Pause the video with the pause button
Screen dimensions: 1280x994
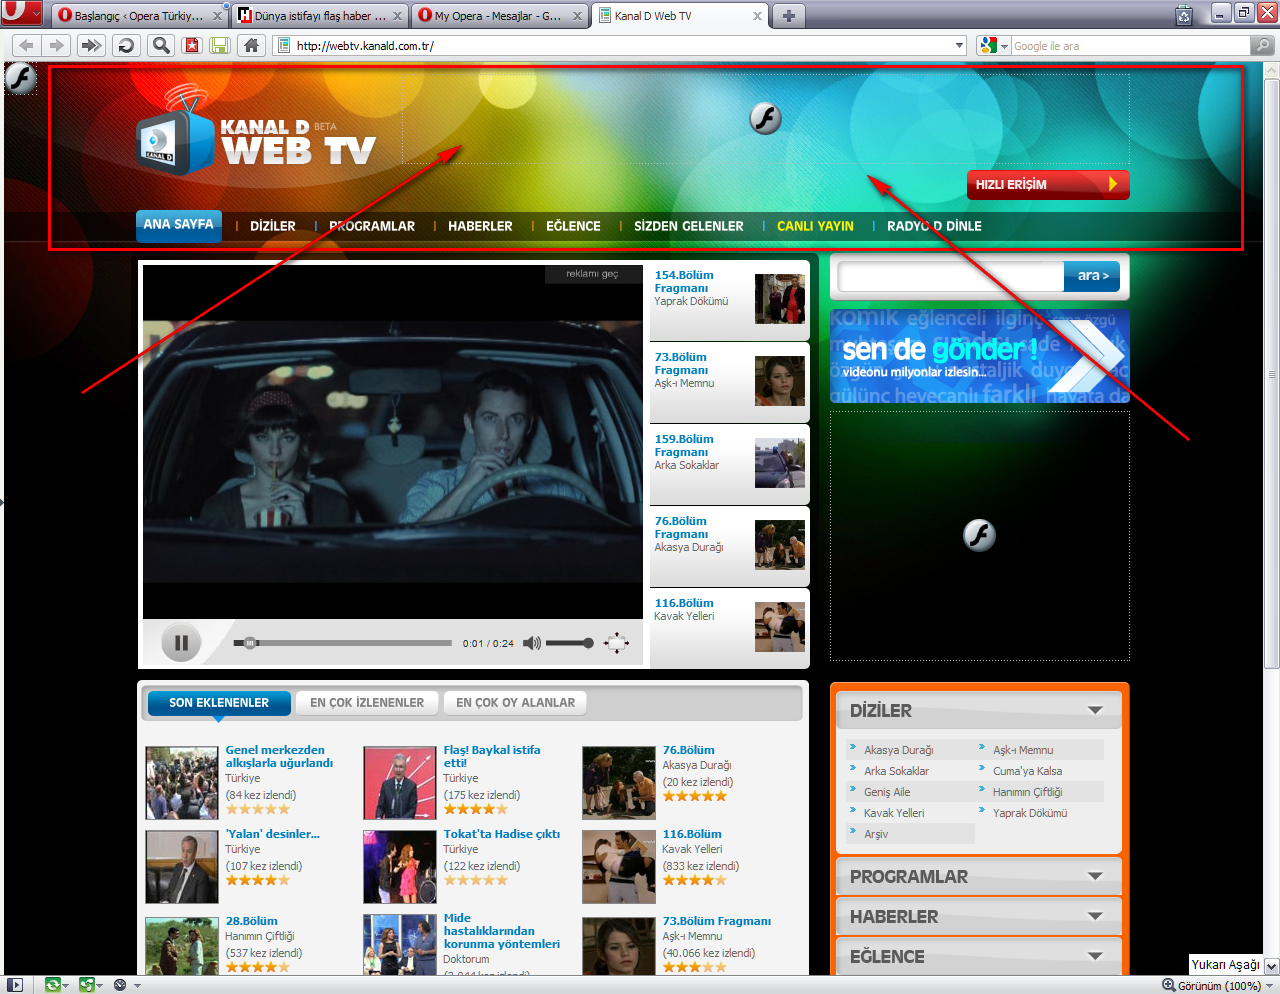point(181,643)
